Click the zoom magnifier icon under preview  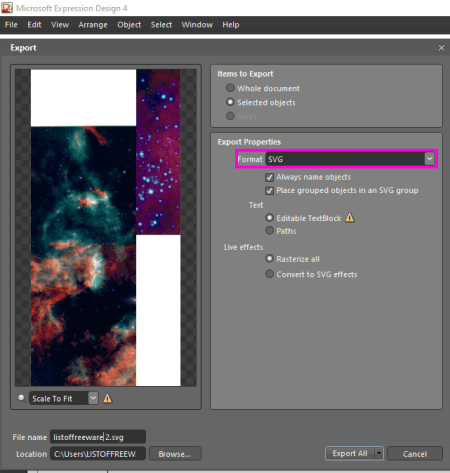(x=22, y=398)
